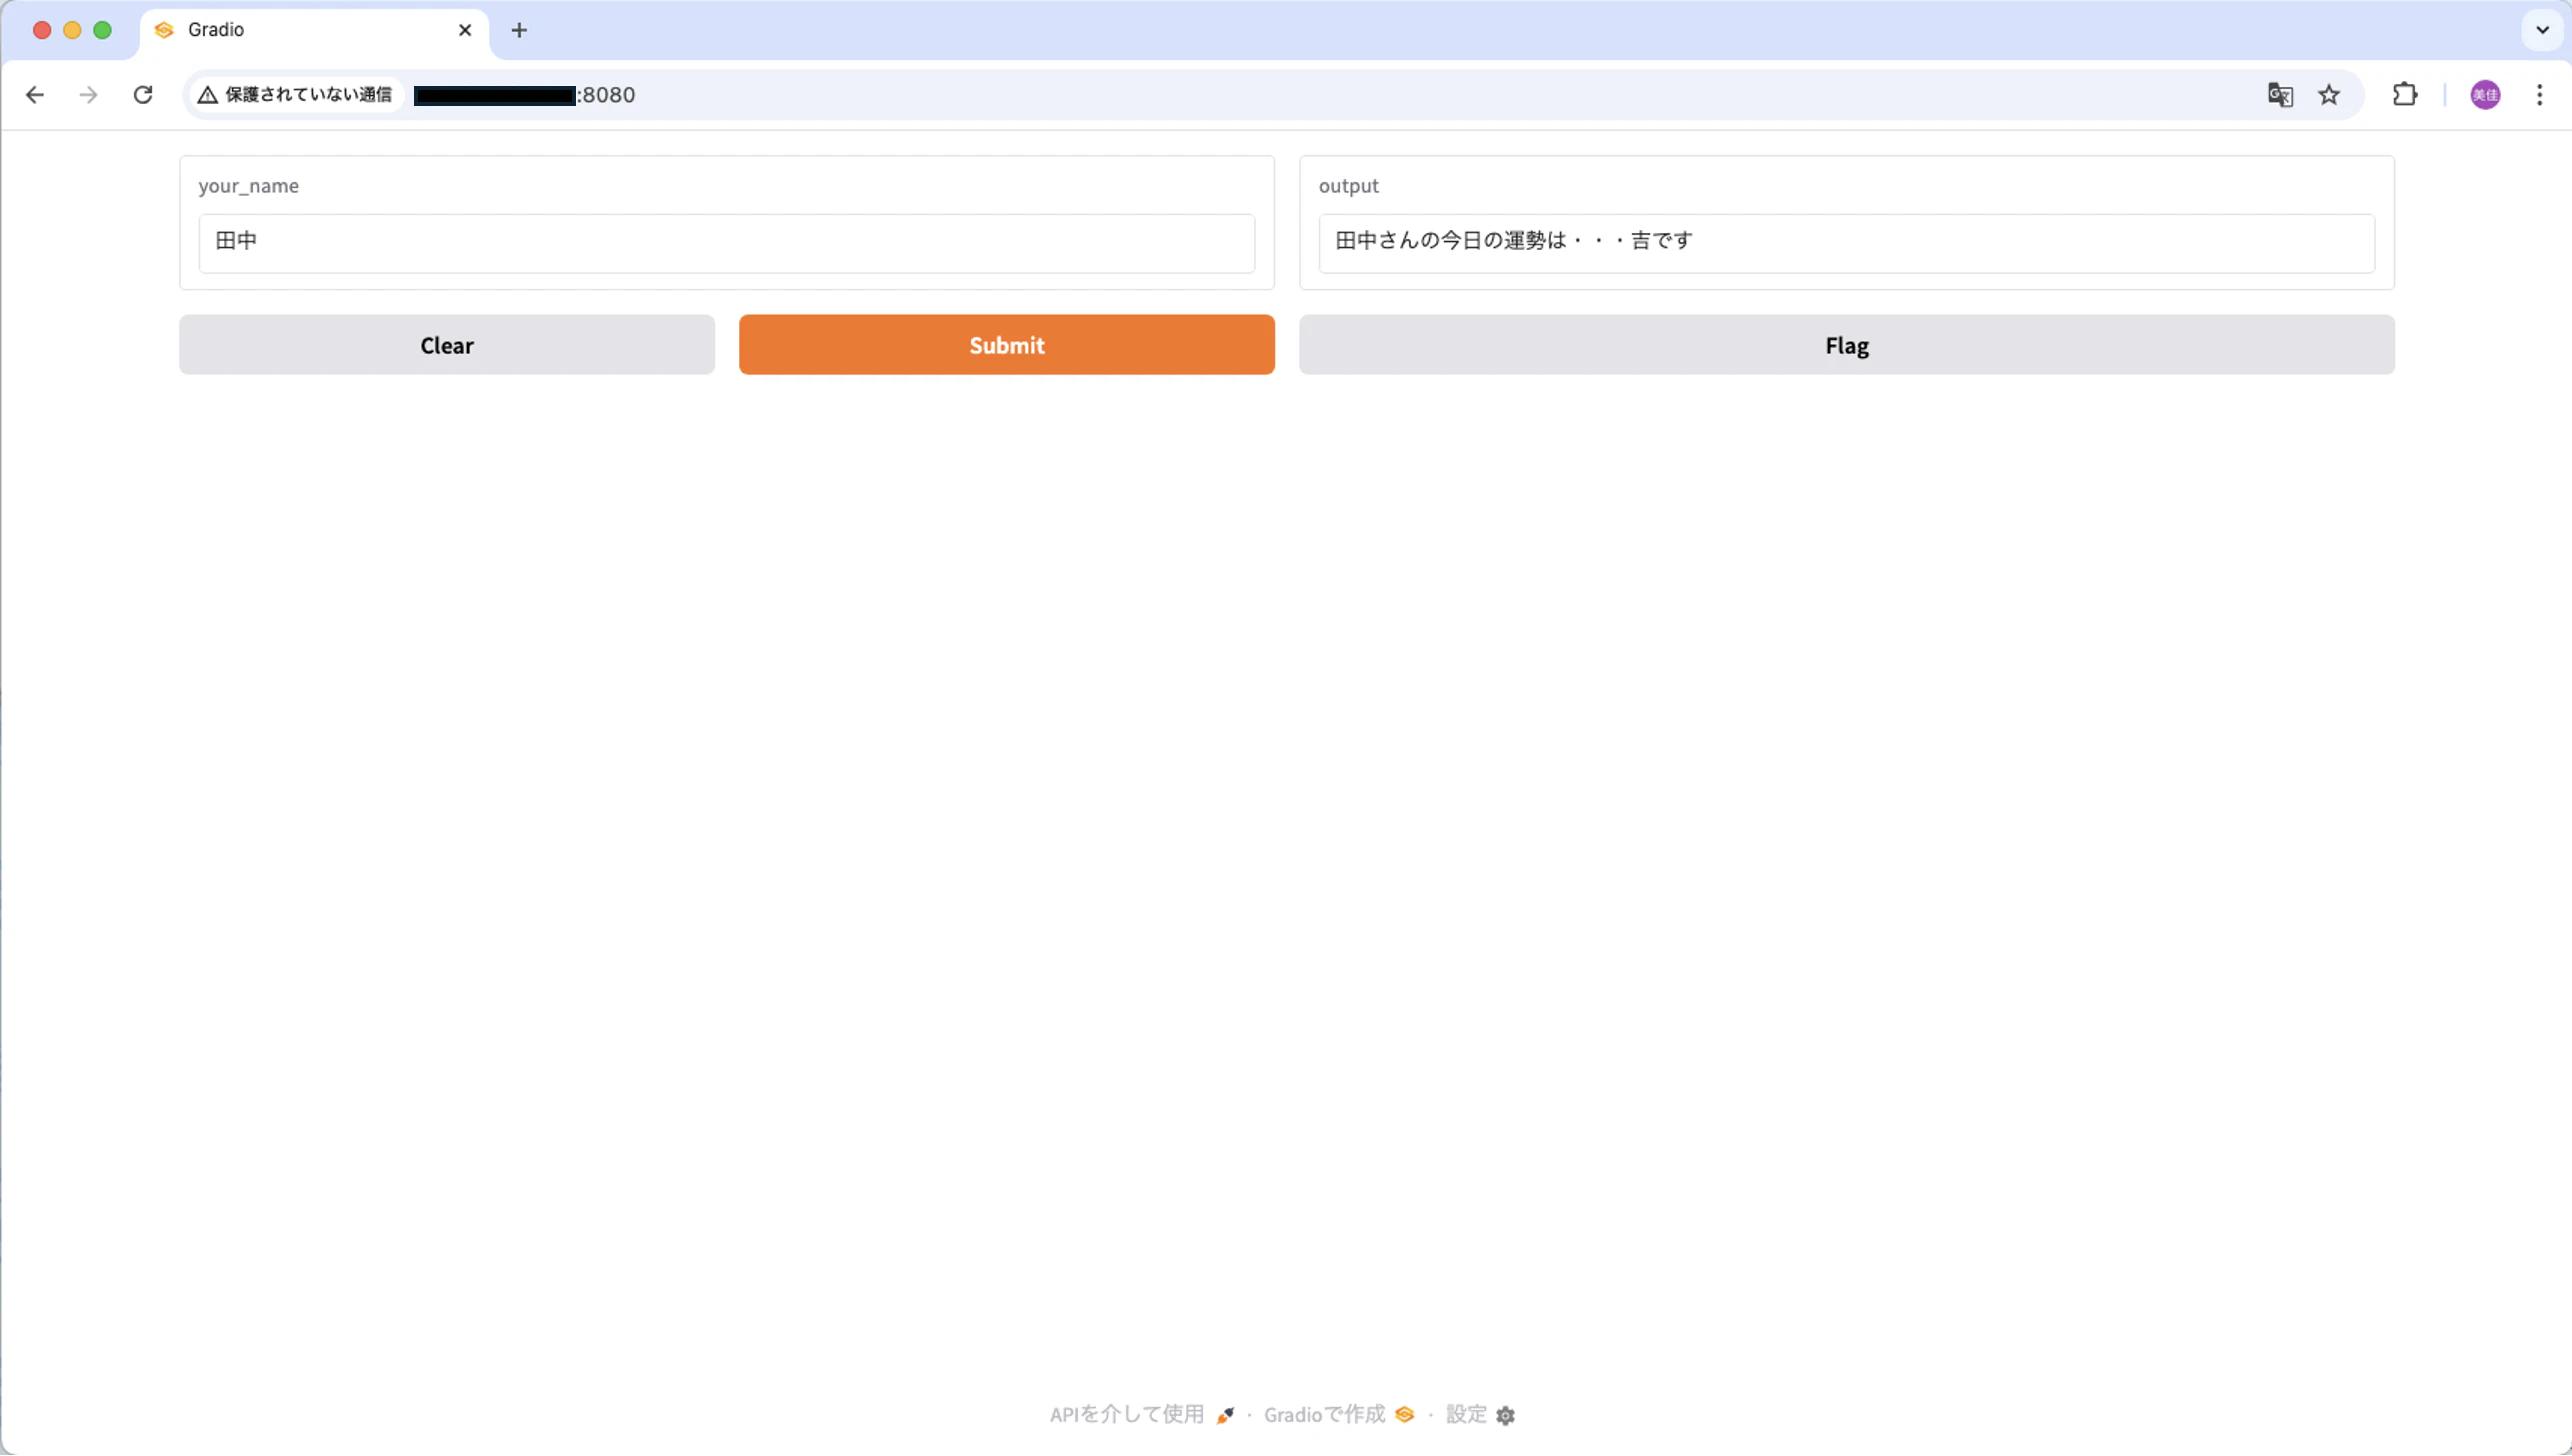Click the your_name text field
This screenshot has height=1456, width=2572.
pos(727,243)
